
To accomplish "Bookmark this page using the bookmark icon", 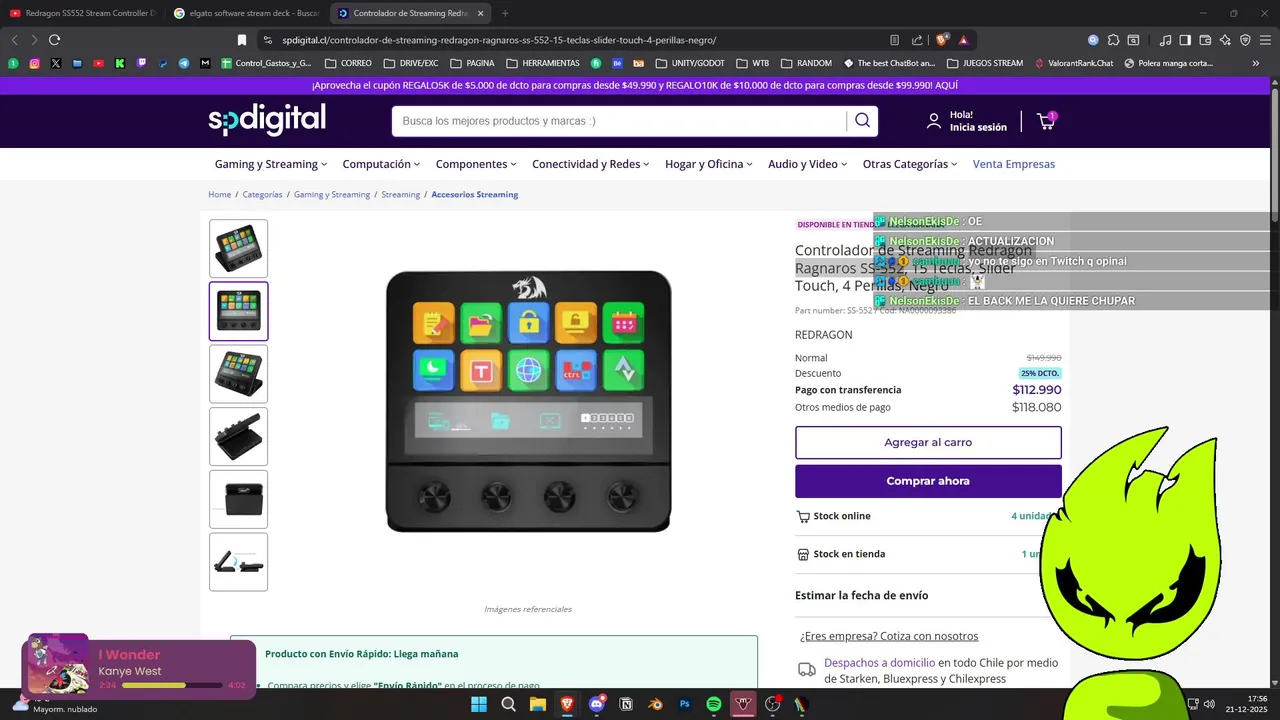I will (x=242, y=40).
